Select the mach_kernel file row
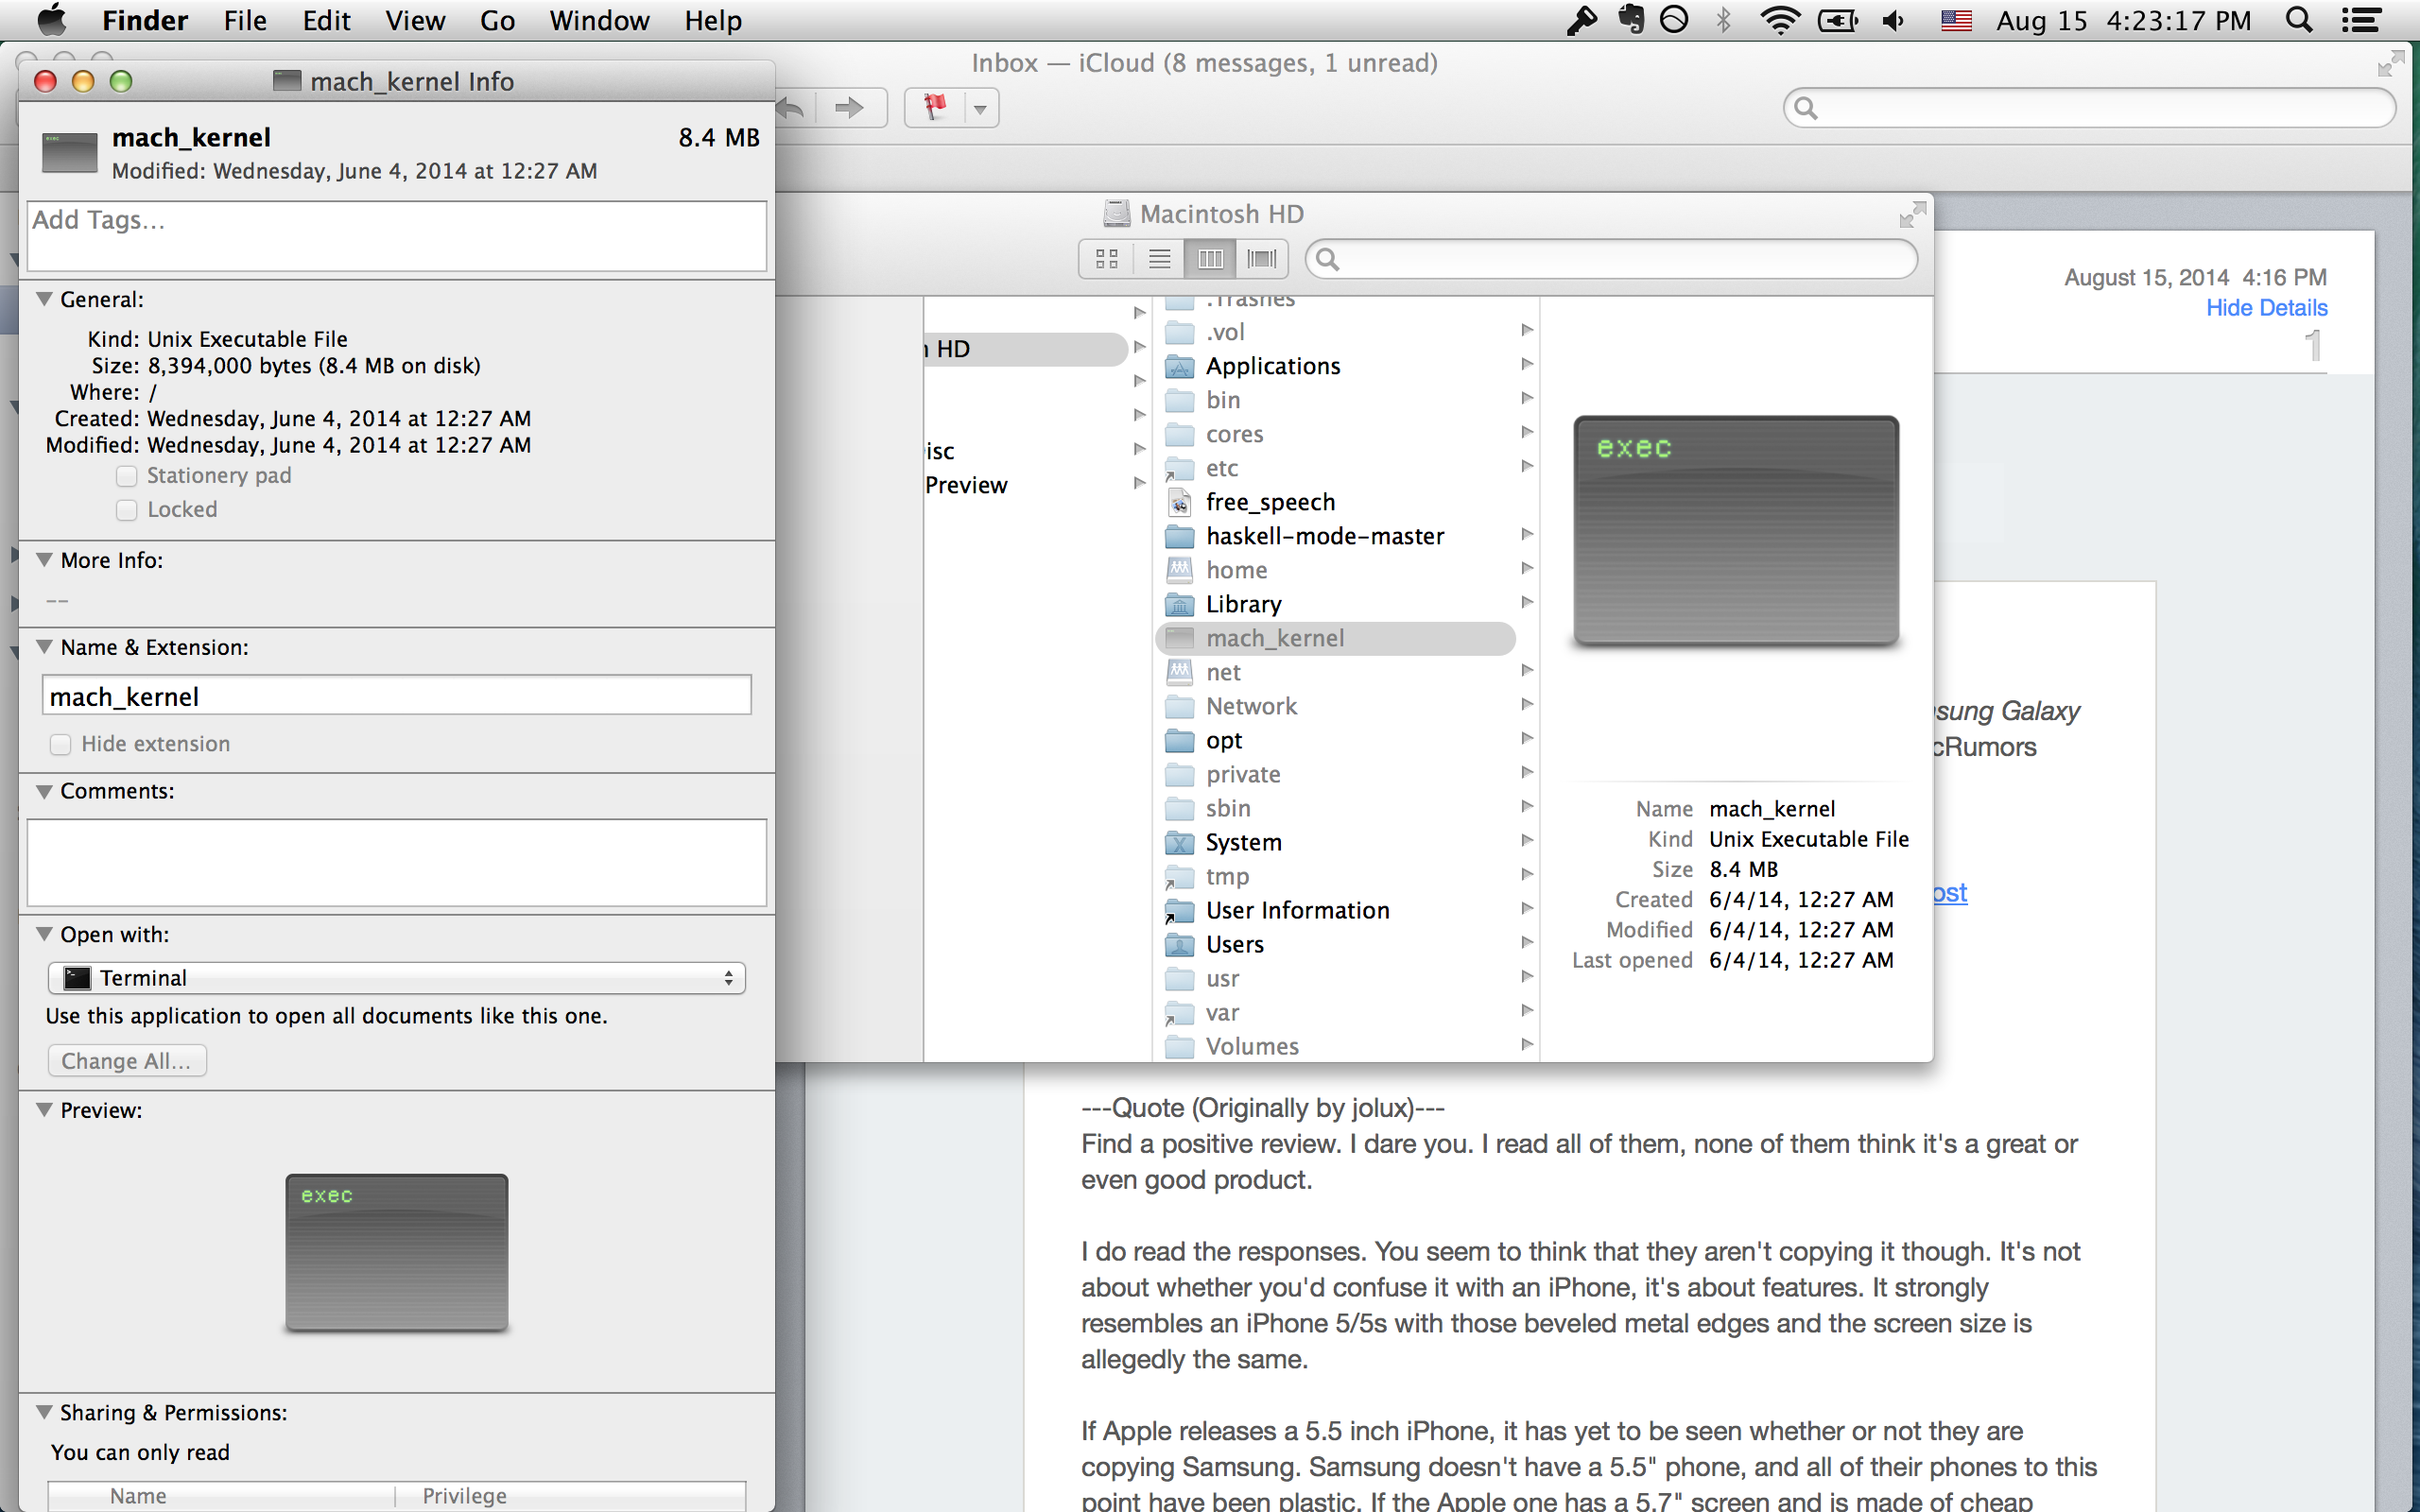 point(1336,638)
